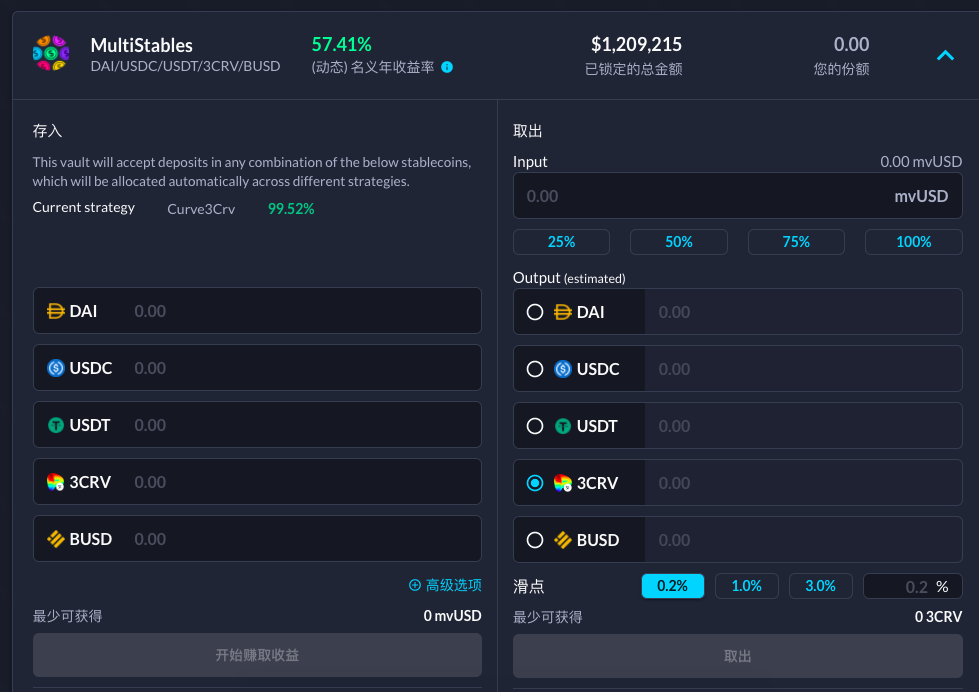Set withdraw amount to 25%
The image size is (979, 692).
pos(561,242)
